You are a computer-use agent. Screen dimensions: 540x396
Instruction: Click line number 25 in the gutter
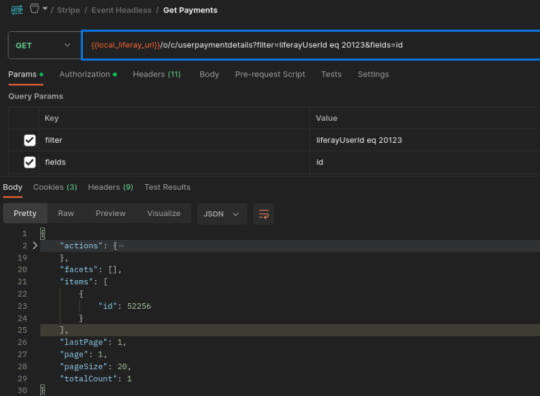click(22, 330)
